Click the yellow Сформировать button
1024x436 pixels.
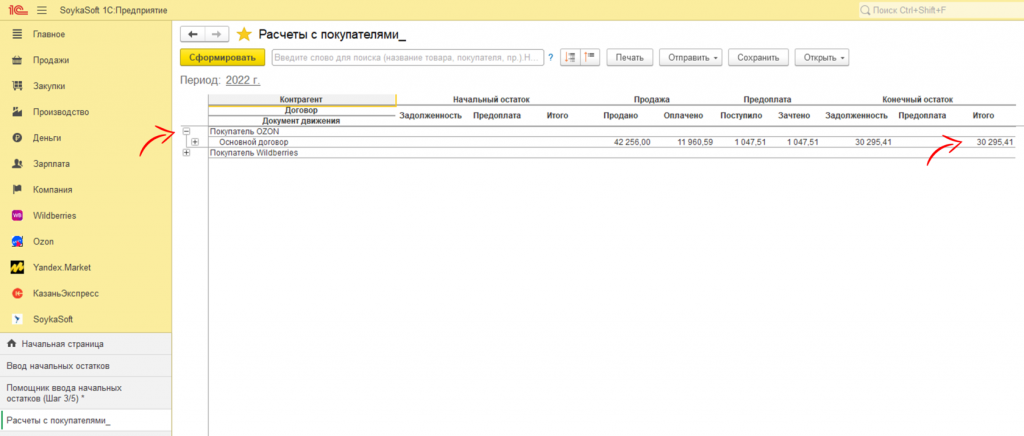[x=222, y=57]
